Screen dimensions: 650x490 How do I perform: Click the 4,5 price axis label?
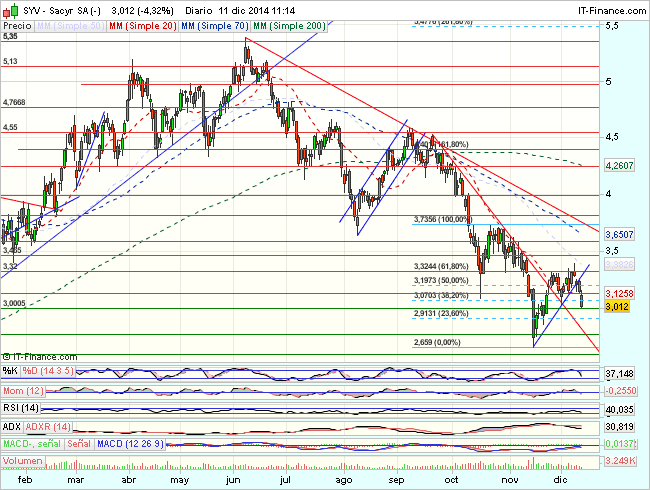(x=612, y=137)
